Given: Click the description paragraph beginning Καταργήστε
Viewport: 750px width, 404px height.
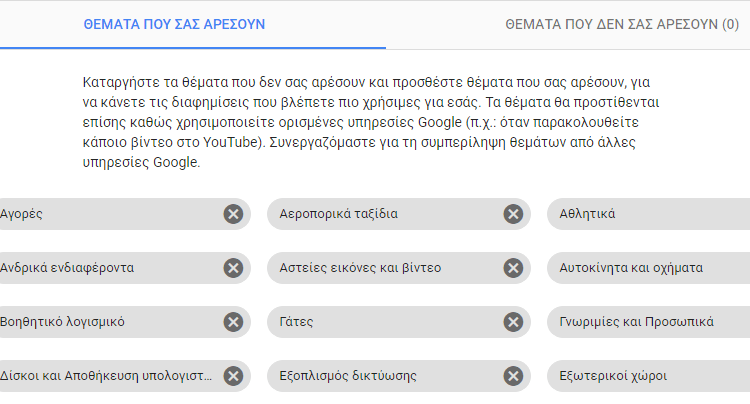Looking at the screenshot, I should pos(371,122).
